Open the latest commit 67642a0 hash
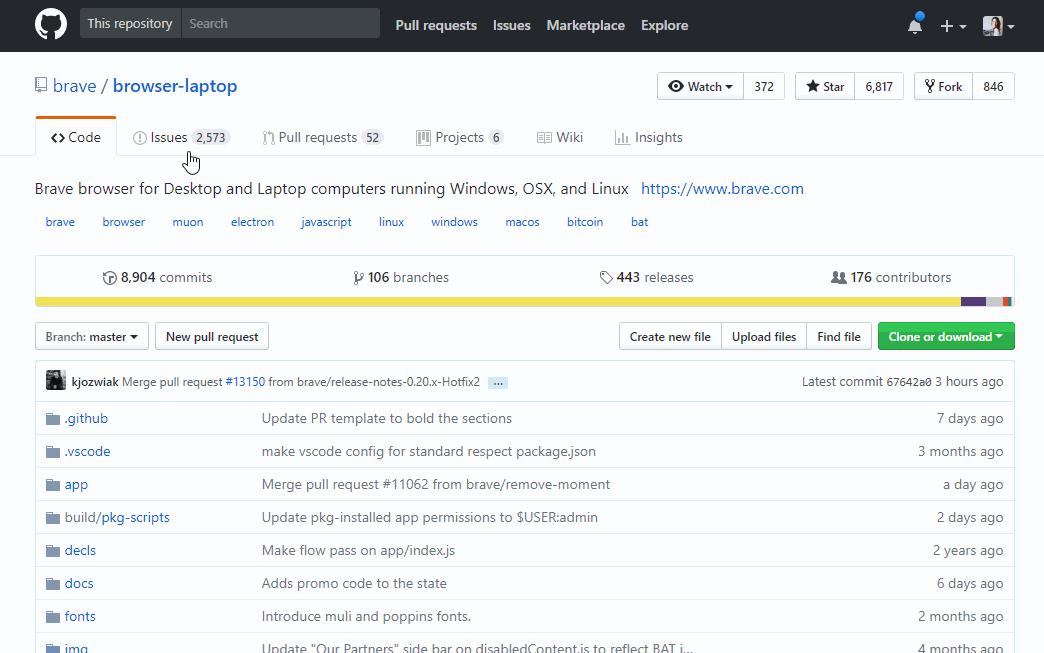Image resolution: width=1044 pixels, height=653 pixels. [908, 382]
